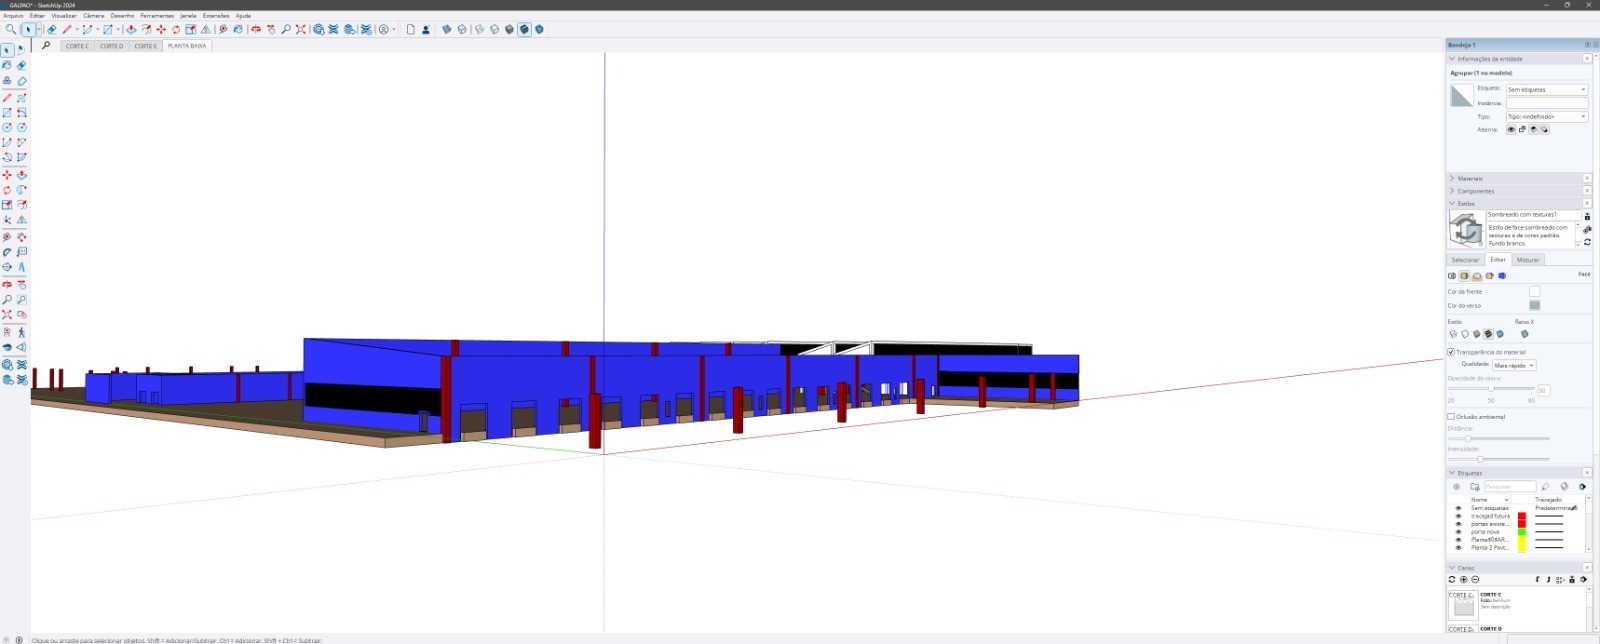Select the Eraser tool in top toolbar

tap(52, 30)
